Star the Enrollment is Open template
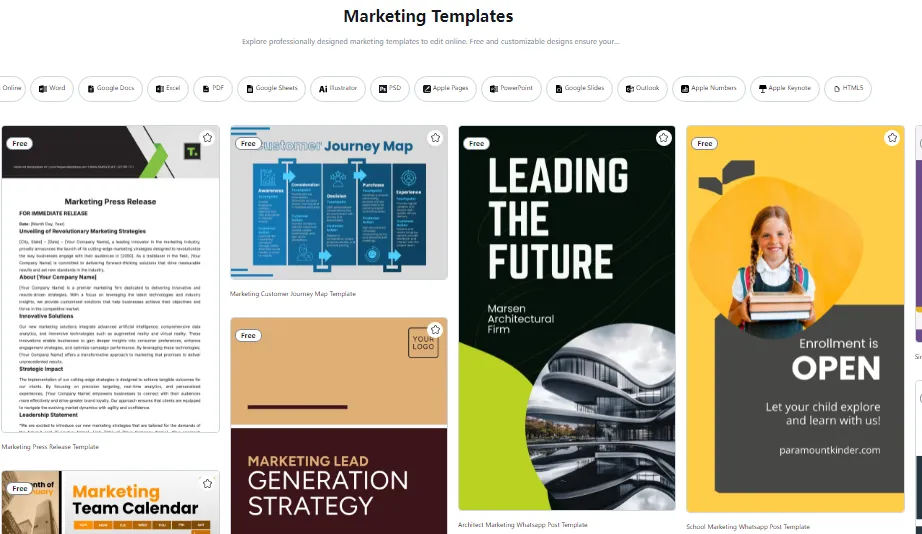Viewport: 922px width, 534px height. pos(892,138)
